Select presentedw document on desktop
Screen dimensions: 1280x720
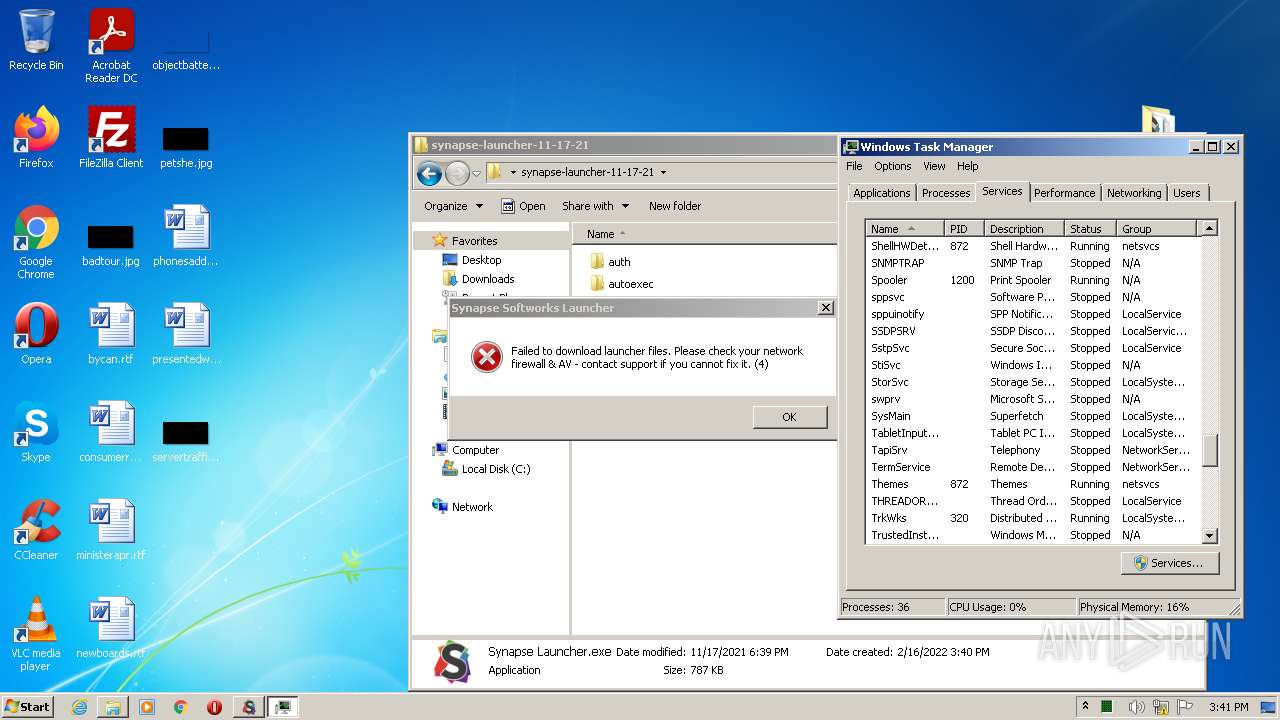[186, 334]
